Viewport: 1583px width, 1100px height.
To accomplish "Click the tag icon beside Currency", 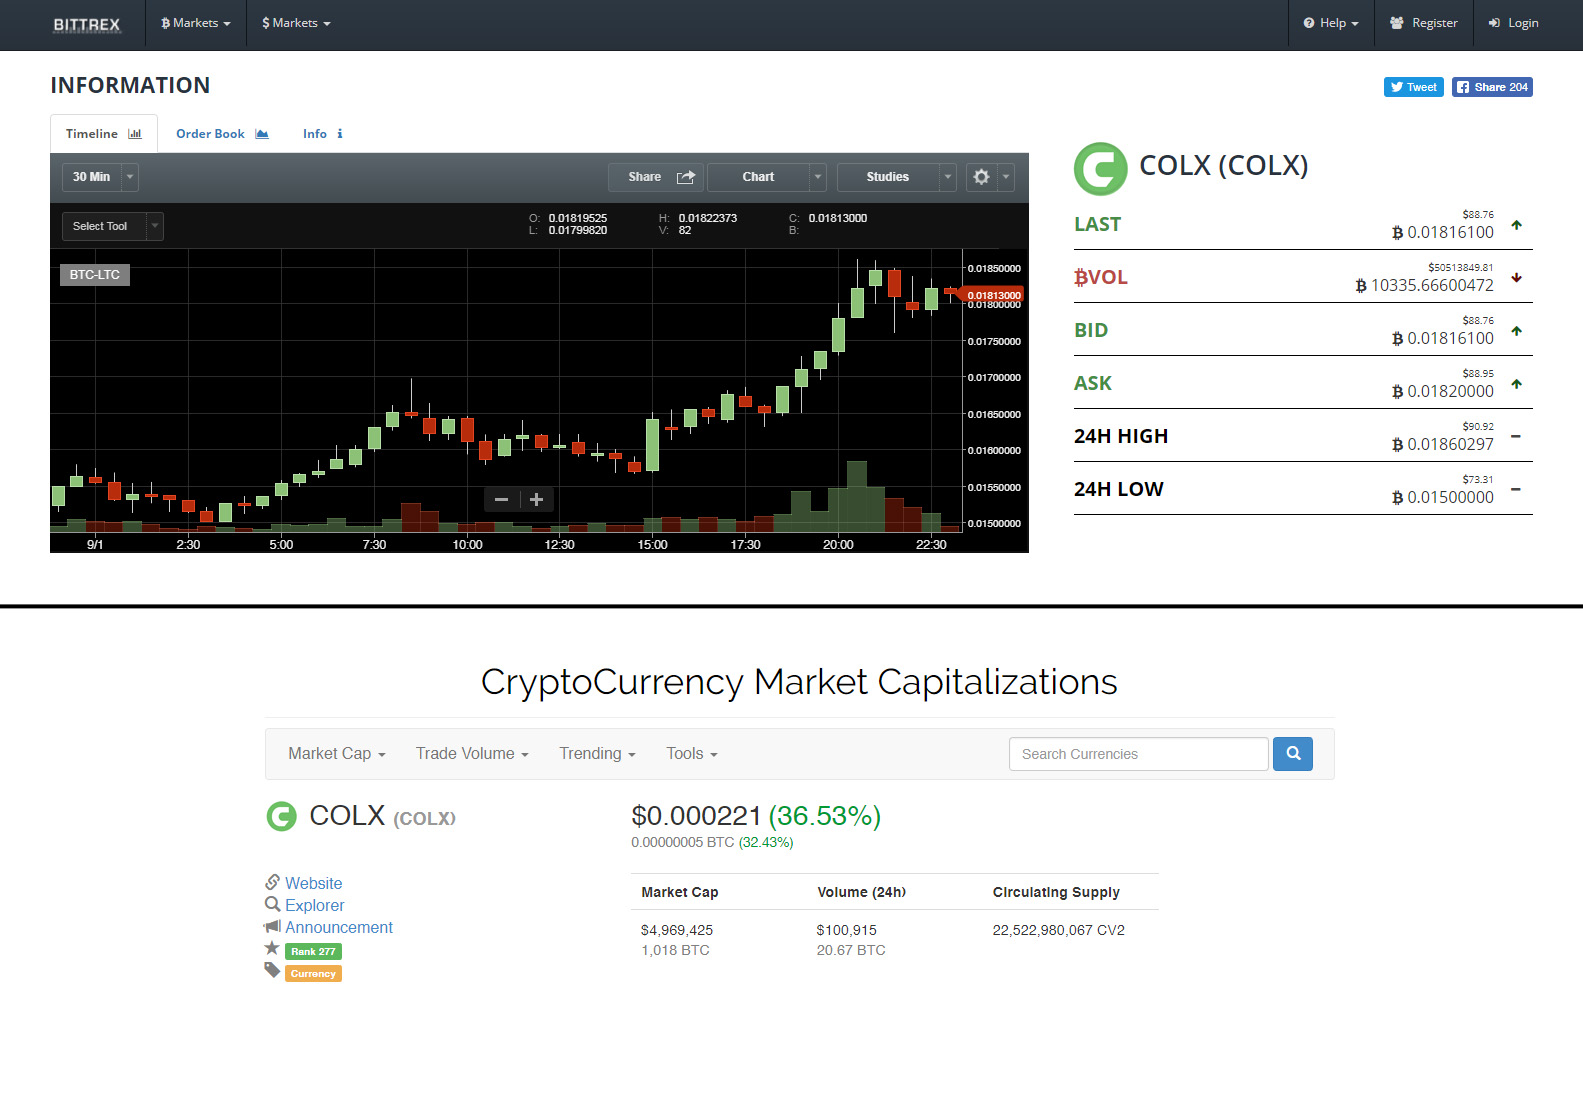I will (272, 970).
